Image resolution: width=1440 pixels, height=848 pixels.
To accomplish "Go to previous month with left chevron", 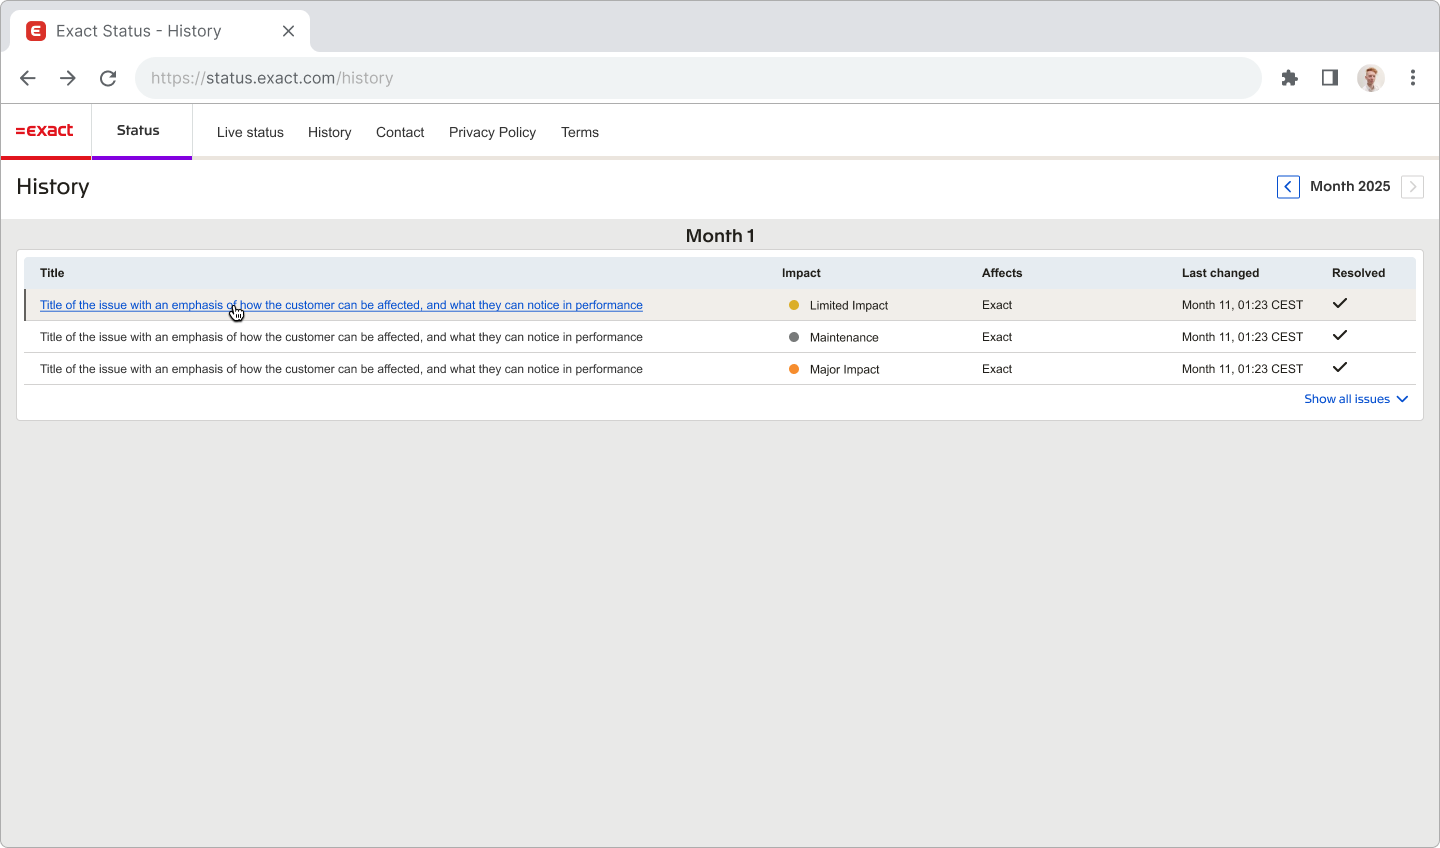I will pos(1288,187).
